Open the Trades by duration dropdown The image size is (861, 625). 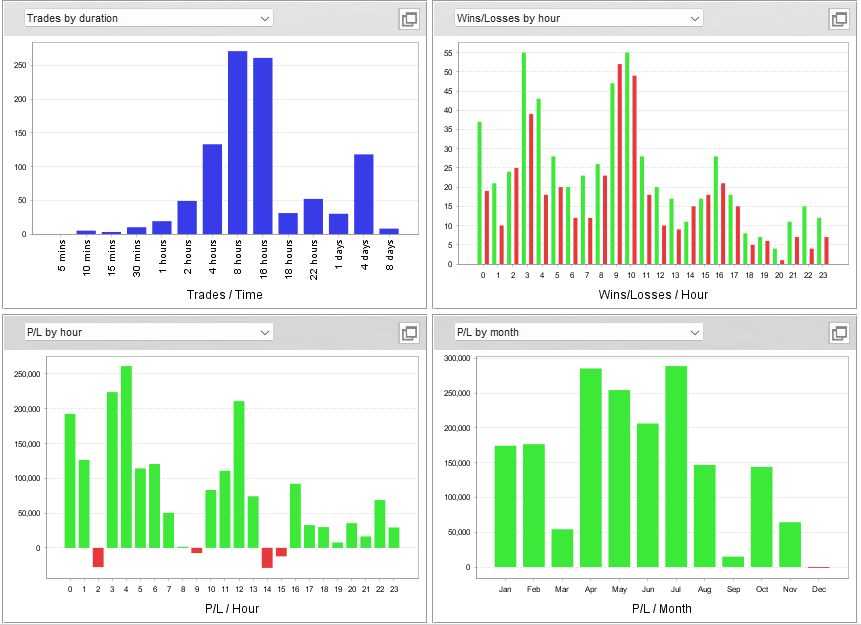(149, 18)
